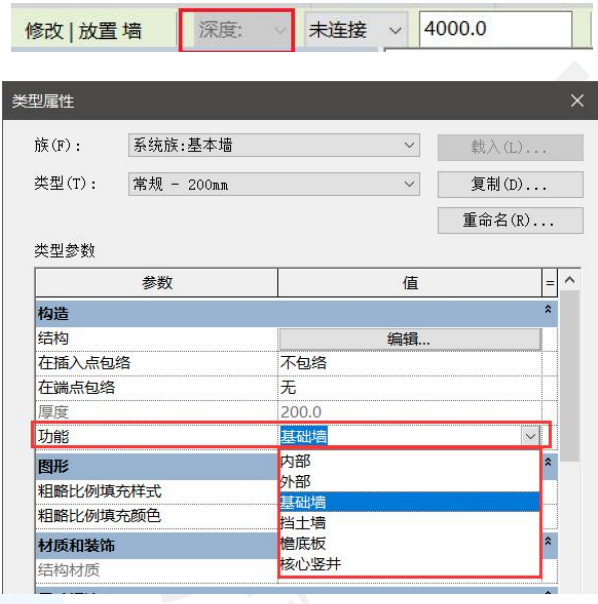Click the scrollbar up arrow

(x=569, y=280)
